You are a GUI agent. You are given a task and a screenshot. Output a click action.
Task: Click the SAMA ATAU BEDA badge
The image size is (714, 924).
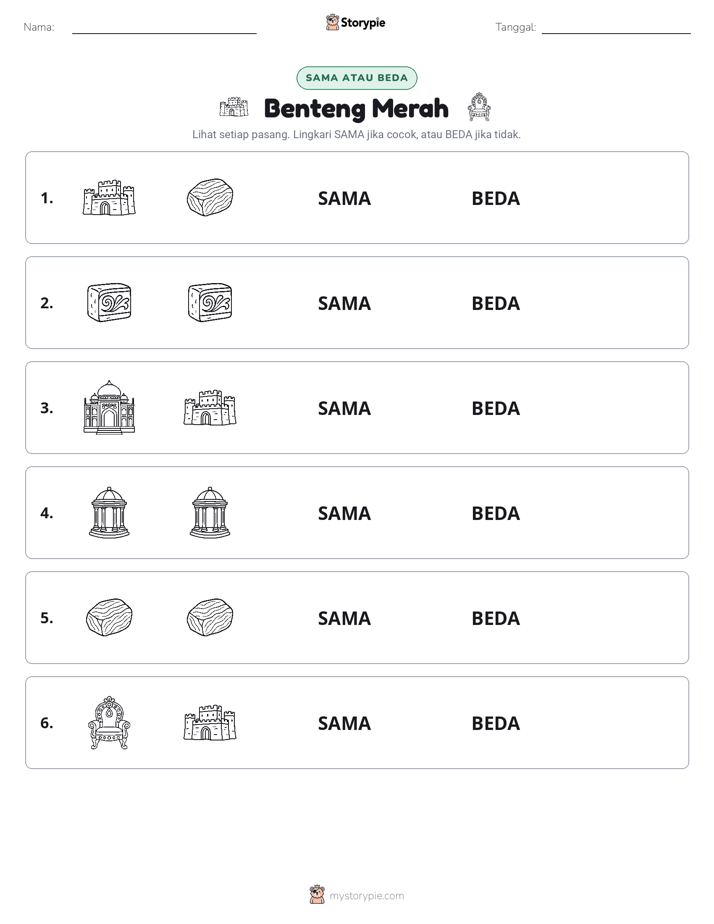pyautogui.click(x=356, y=78)
